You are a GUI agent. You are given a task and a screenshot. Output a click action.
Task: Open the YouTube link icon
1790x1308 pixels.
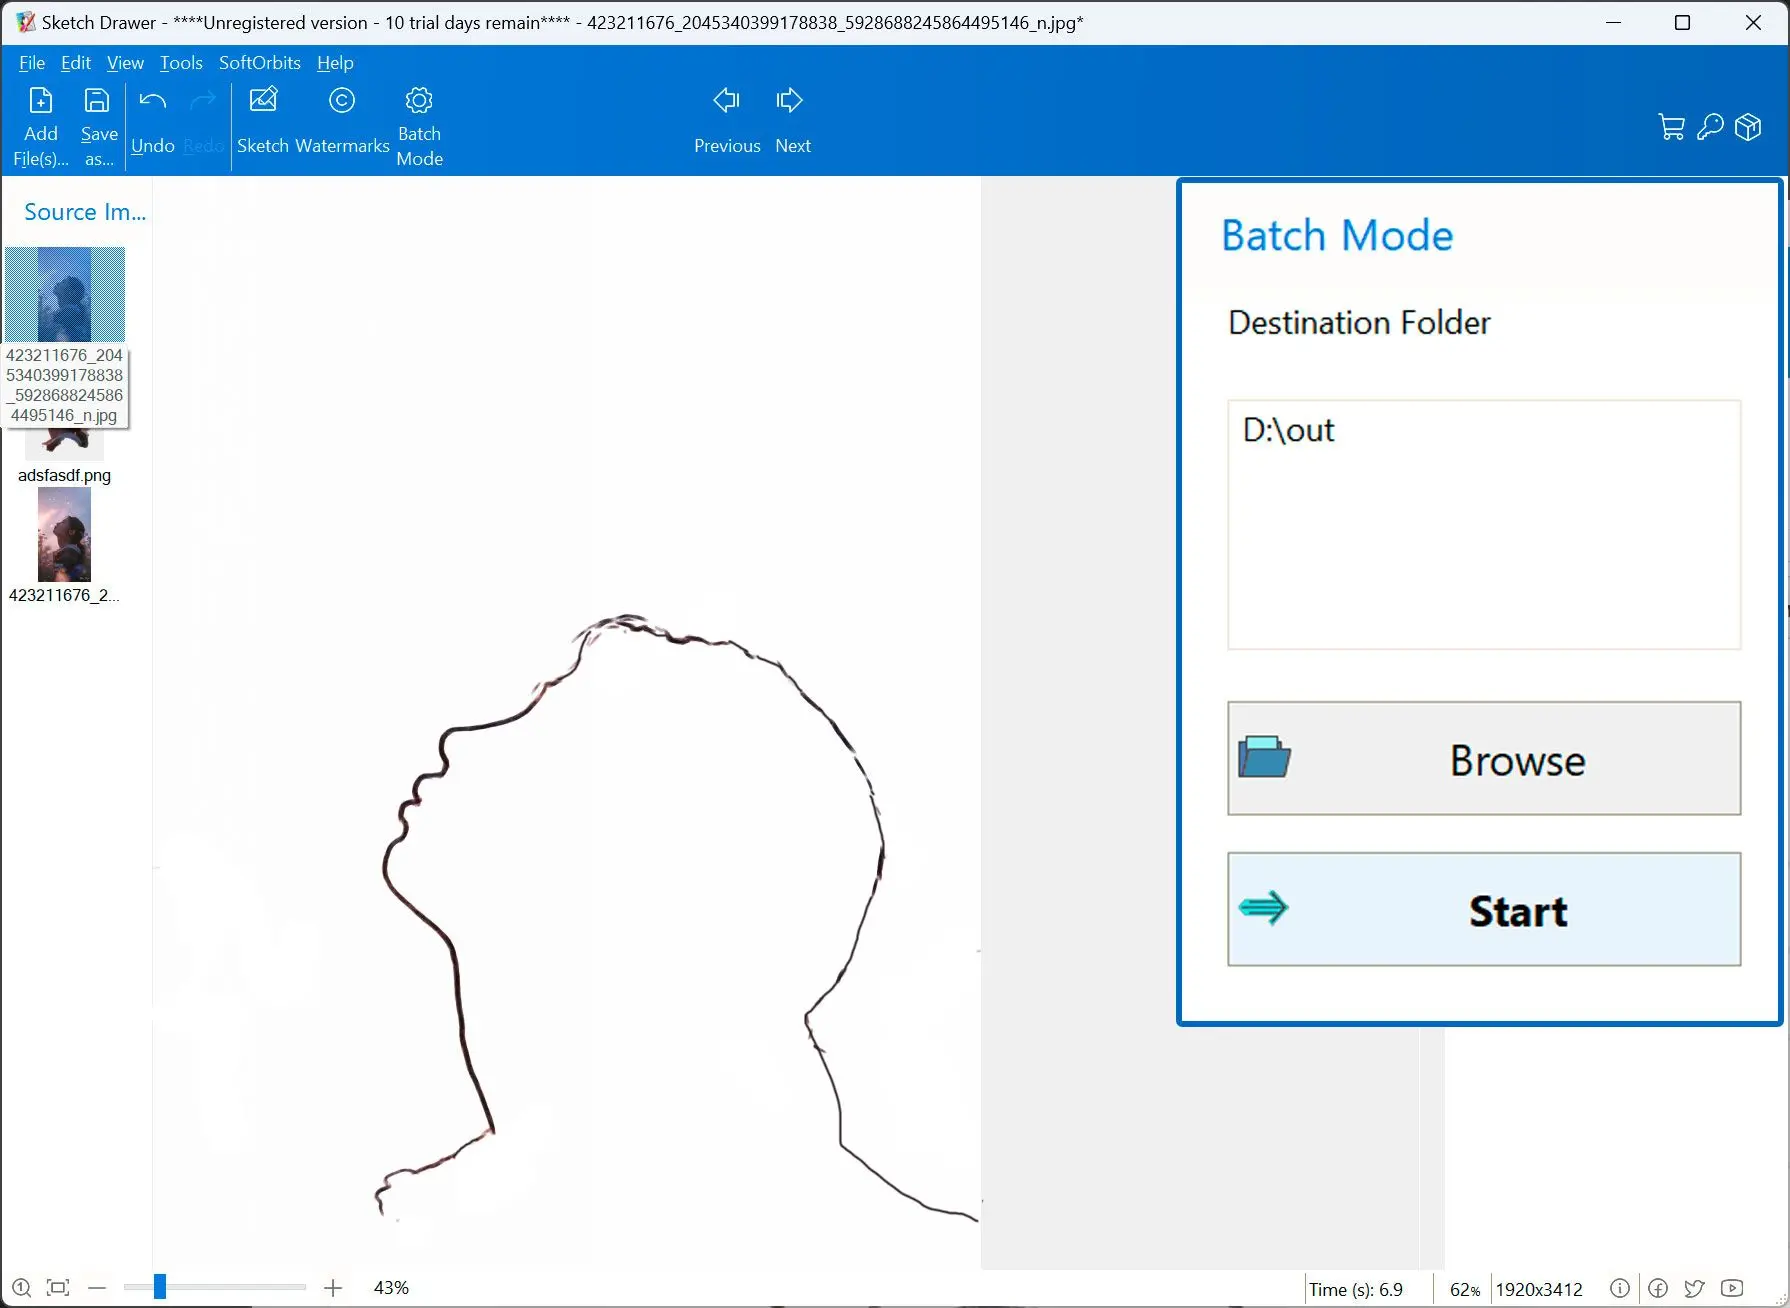(x=1732, y=1288)
